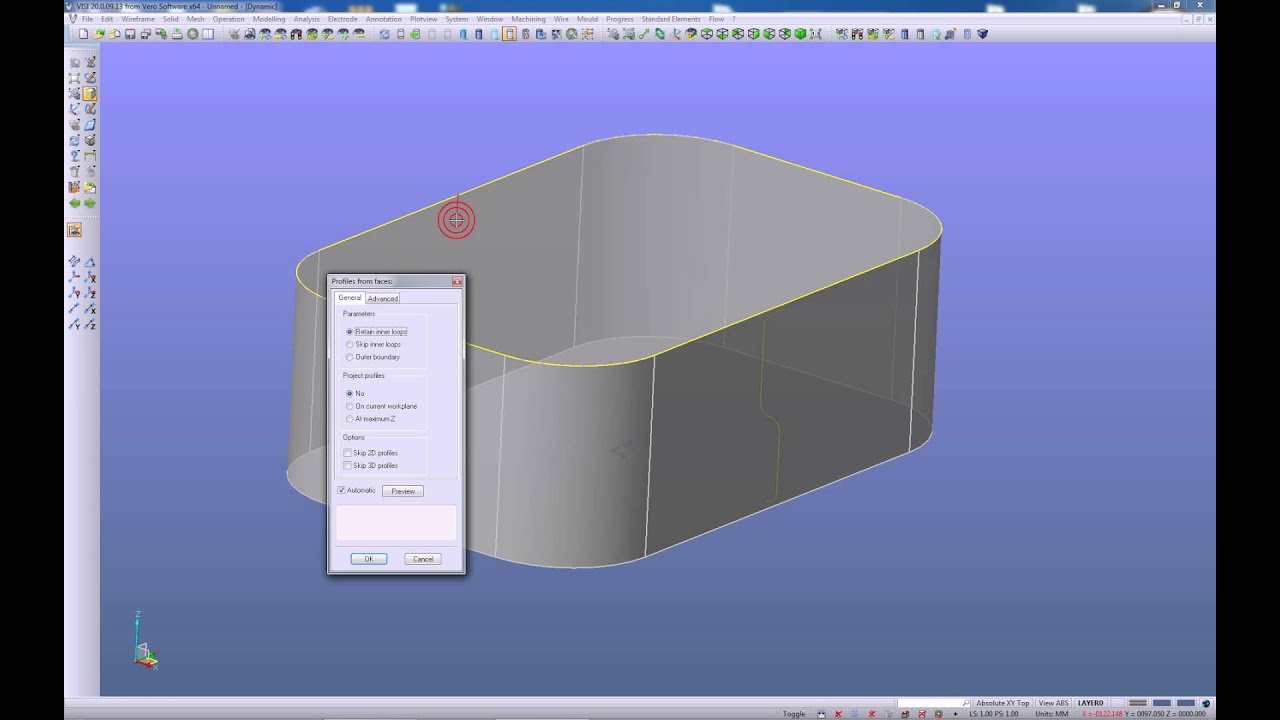Click the rectangle frame icon in the left palette
This screenshot has width=1280, height=720.
tap(74, 77)
